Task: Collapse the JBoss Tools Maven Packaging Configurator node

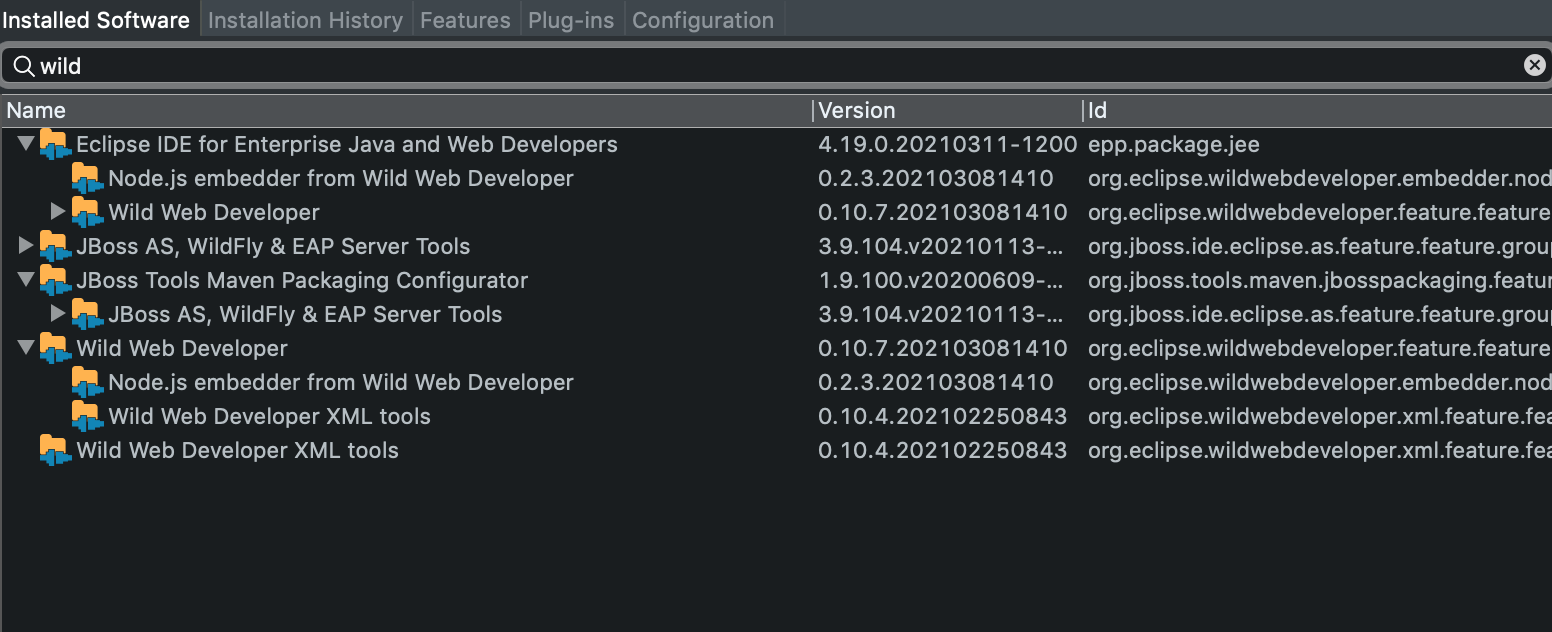Action: tap(26, 280)
